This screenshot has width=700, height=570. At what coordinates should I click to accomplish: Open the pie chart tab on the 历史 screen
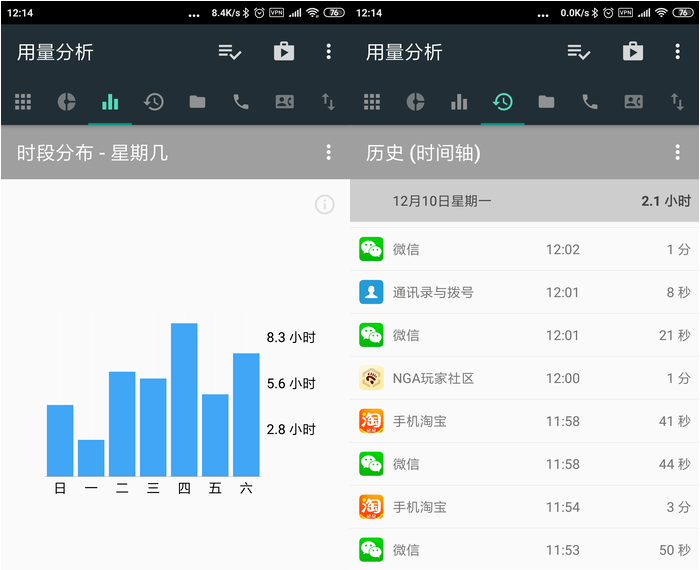415,101
